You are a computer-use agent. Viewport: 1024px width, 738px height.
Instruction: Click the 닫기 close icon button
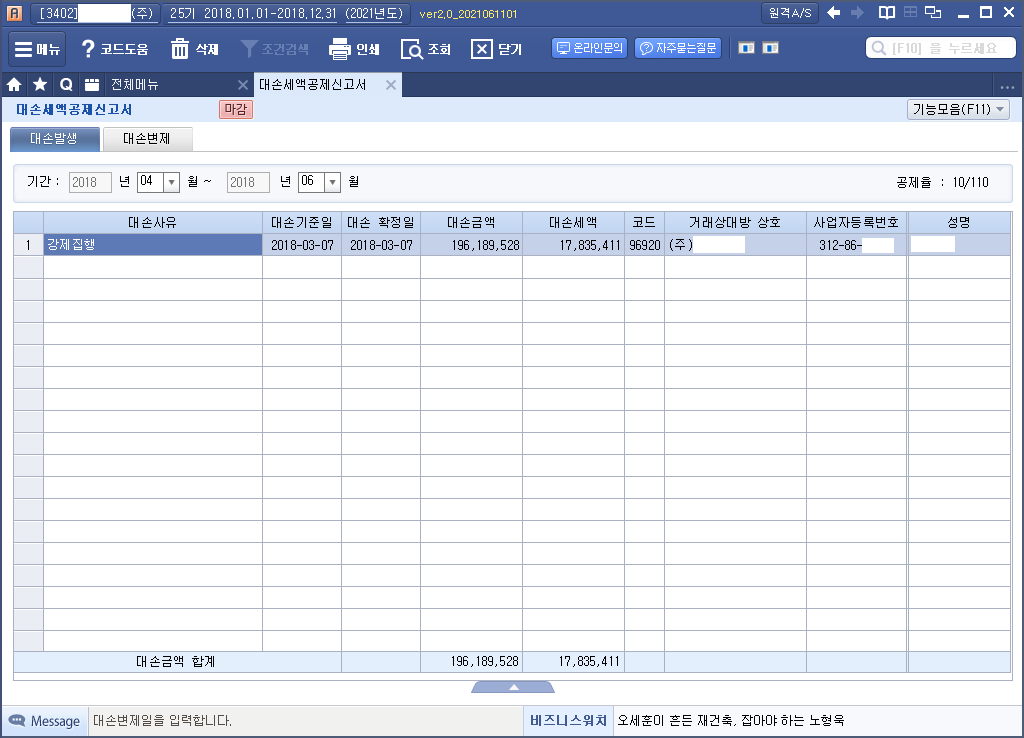point(496,49)
